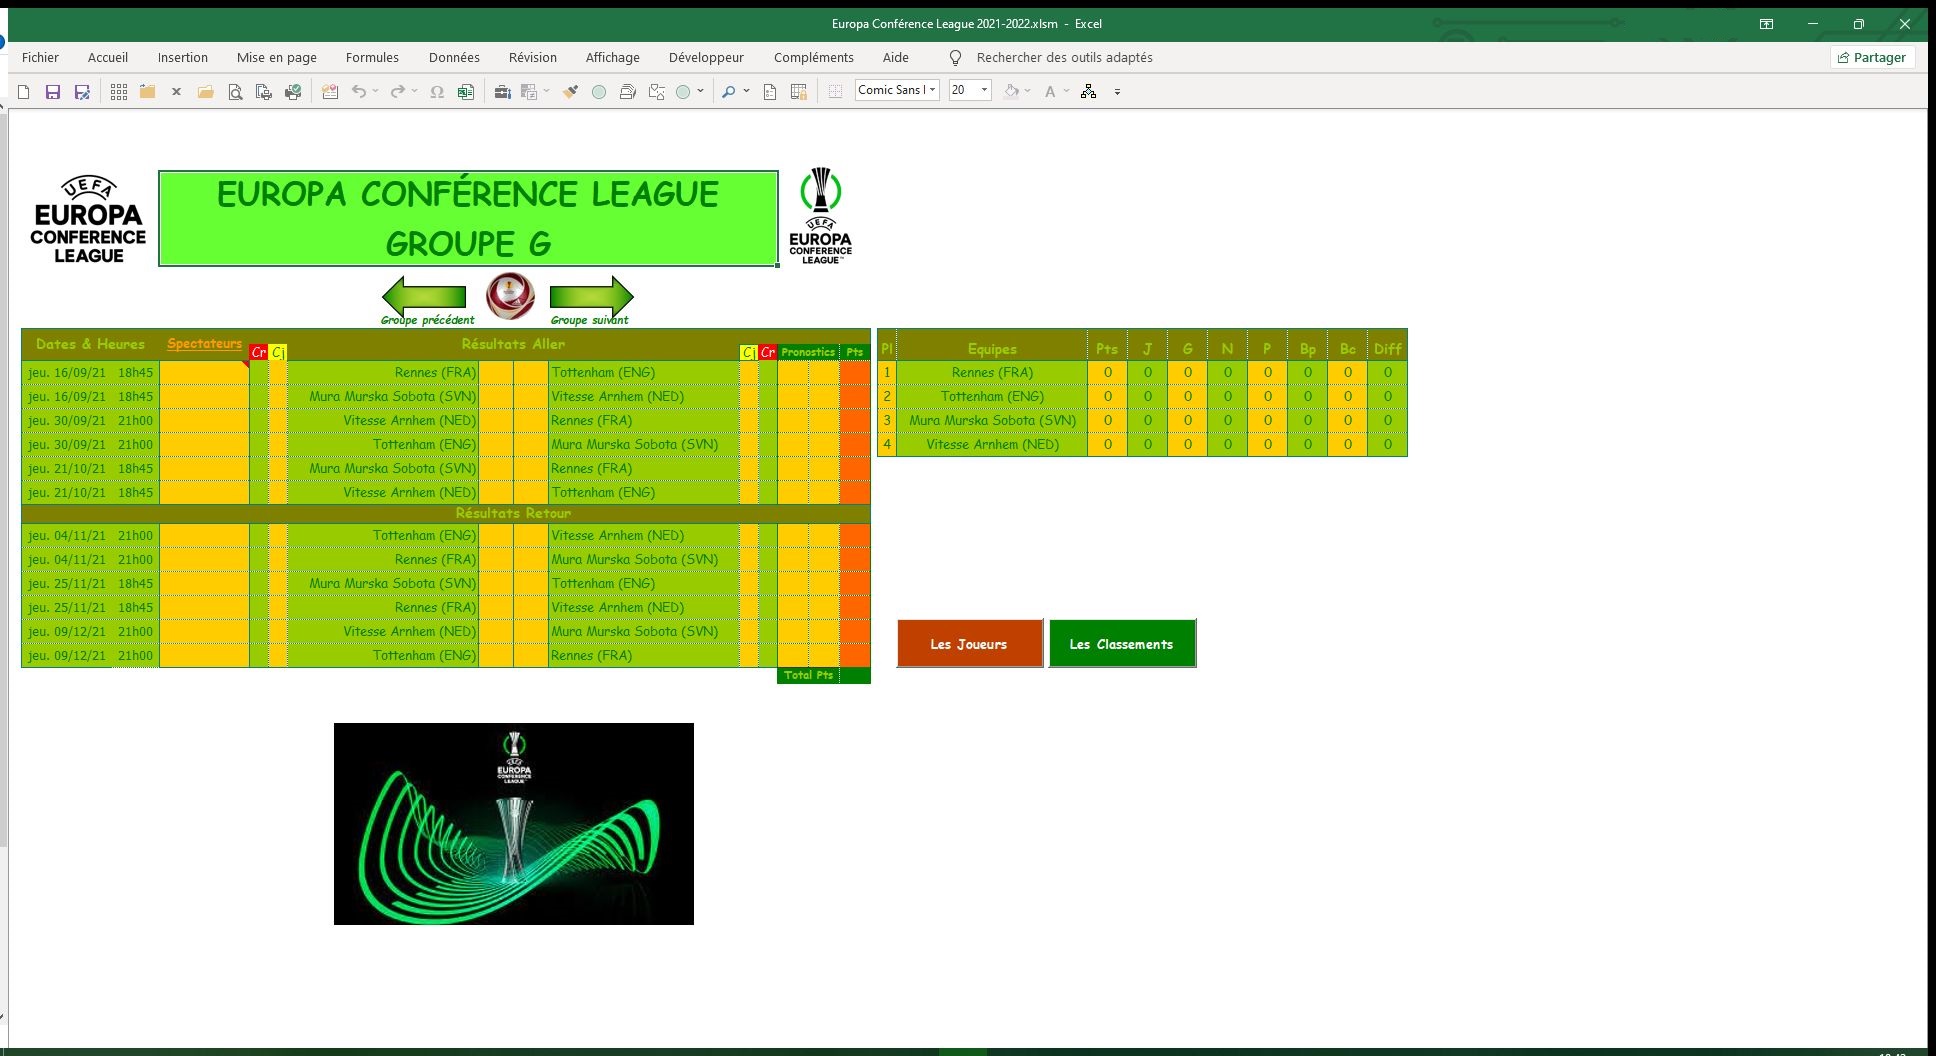
Task: Open the fill color bucket picker
Action: pos(1012,91)
